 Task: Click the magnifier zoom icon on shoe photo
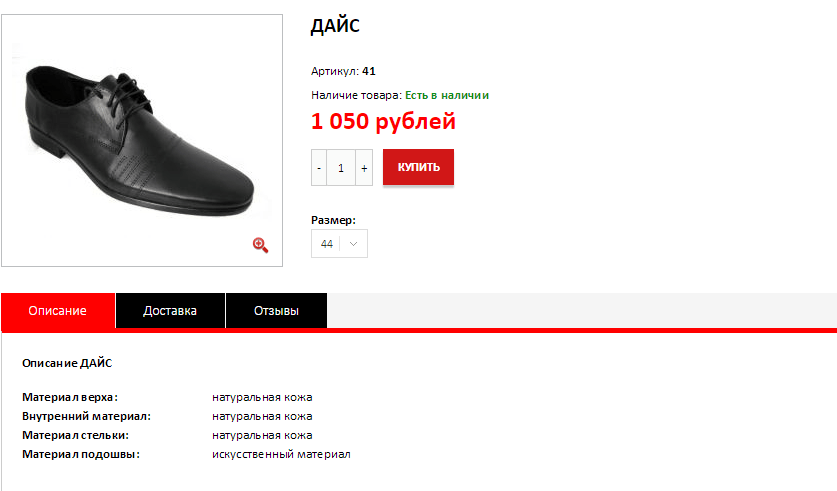tap(260, 245)
